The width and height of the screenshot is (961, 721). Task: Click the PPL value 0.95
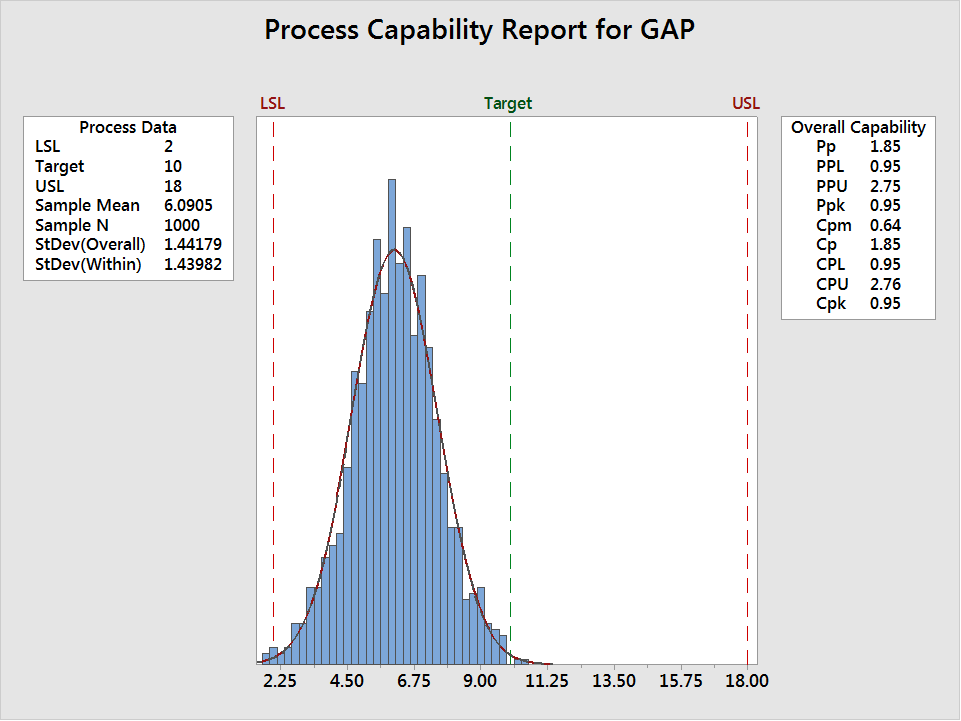tap(885, 166)
